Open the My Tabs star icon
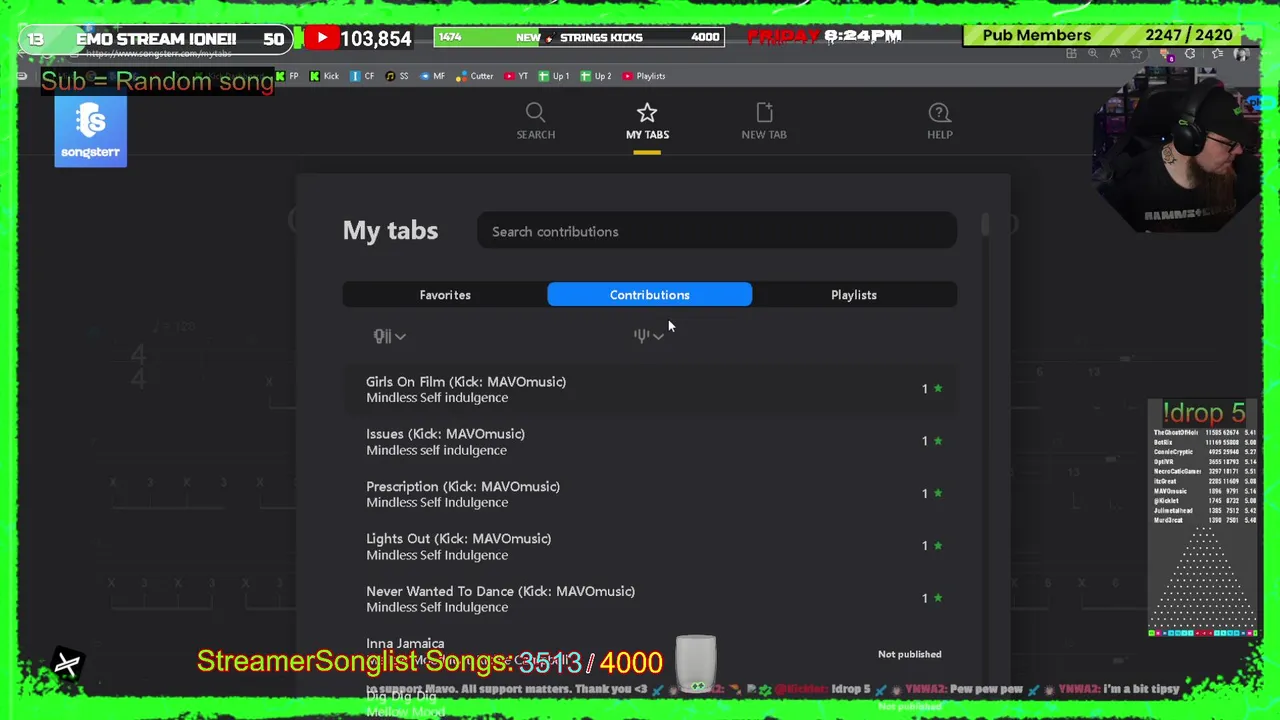The image size is (1280, 720). click(647, 113)
